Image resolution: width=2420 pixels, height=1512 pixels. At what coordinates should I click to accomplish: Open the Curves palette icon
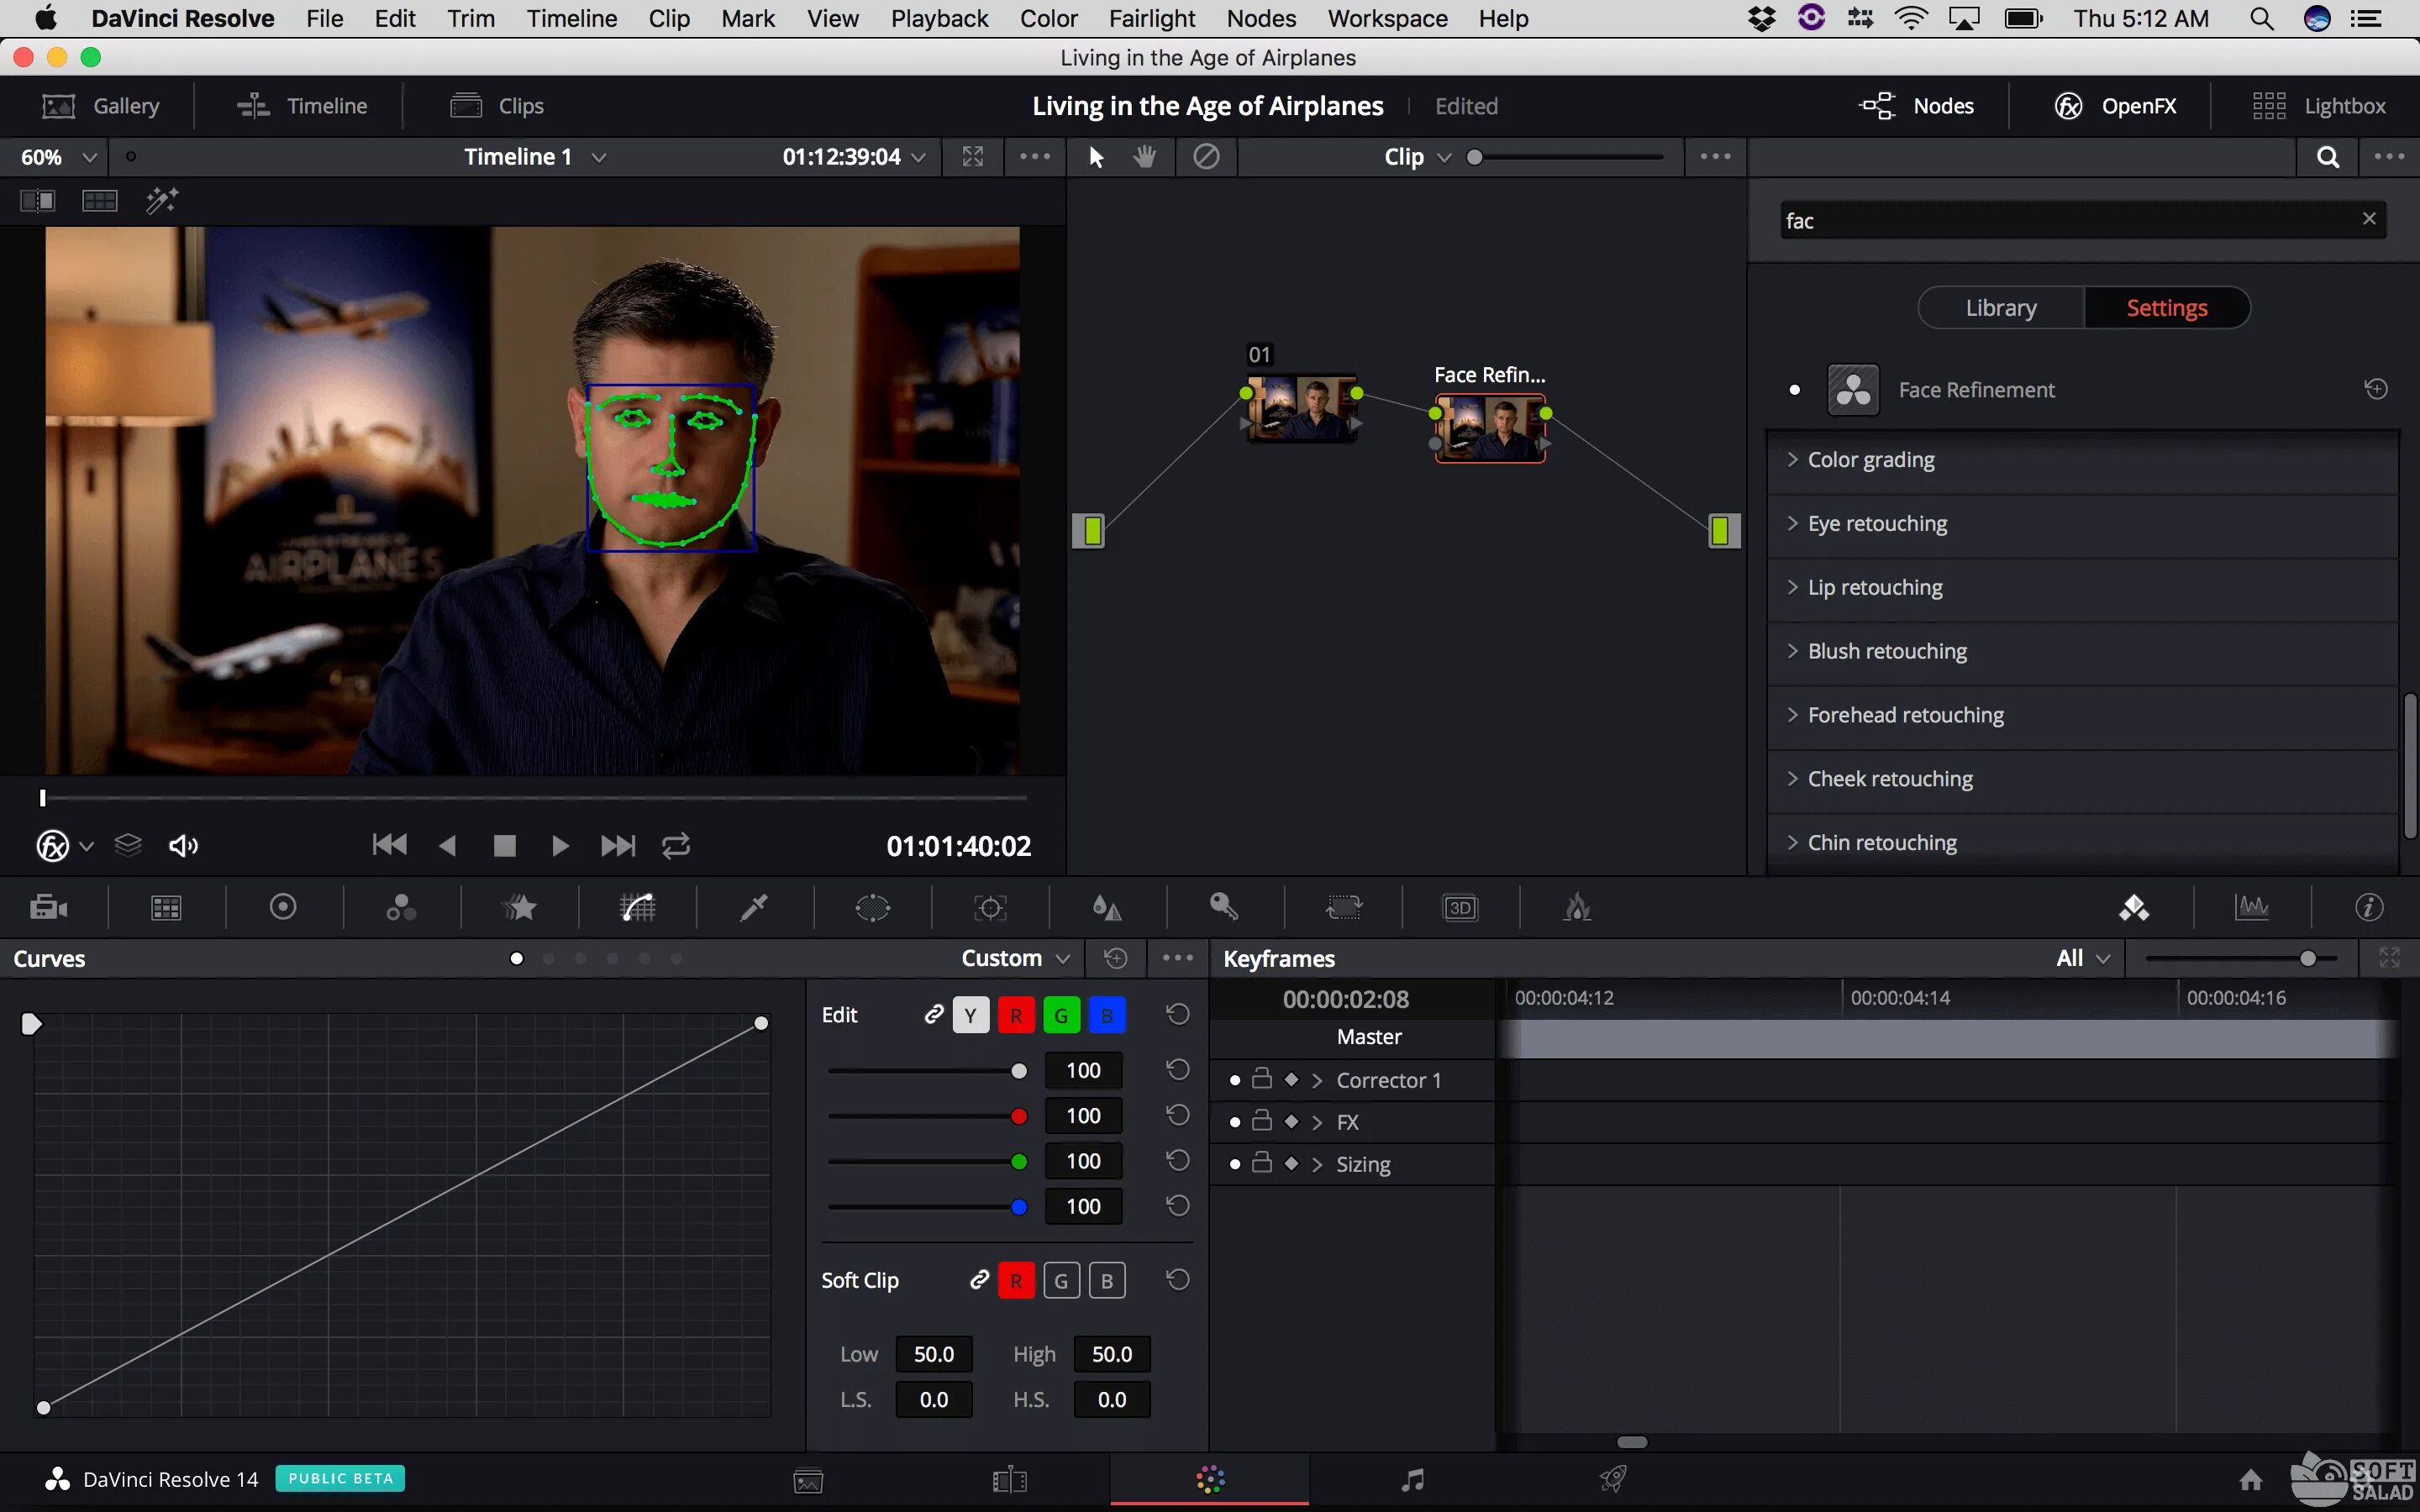(637, 907)
